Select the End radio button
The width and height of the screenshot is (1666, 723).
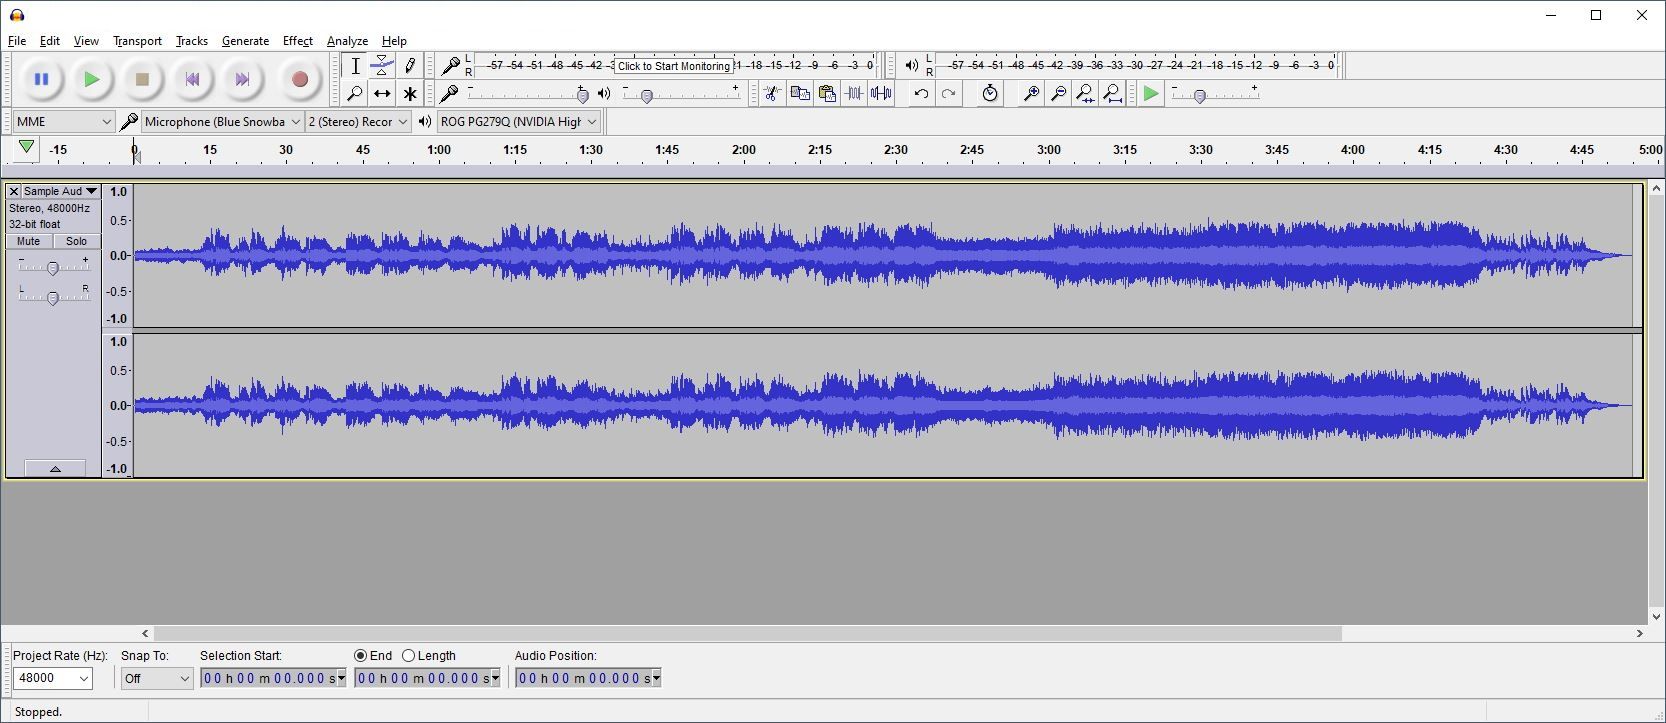pos(361,656)
